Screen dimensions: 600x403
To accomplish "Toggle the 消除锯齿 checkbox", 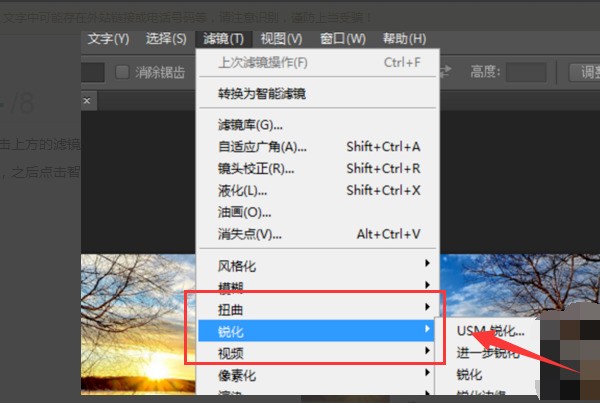I will click(x=122, y=72).
